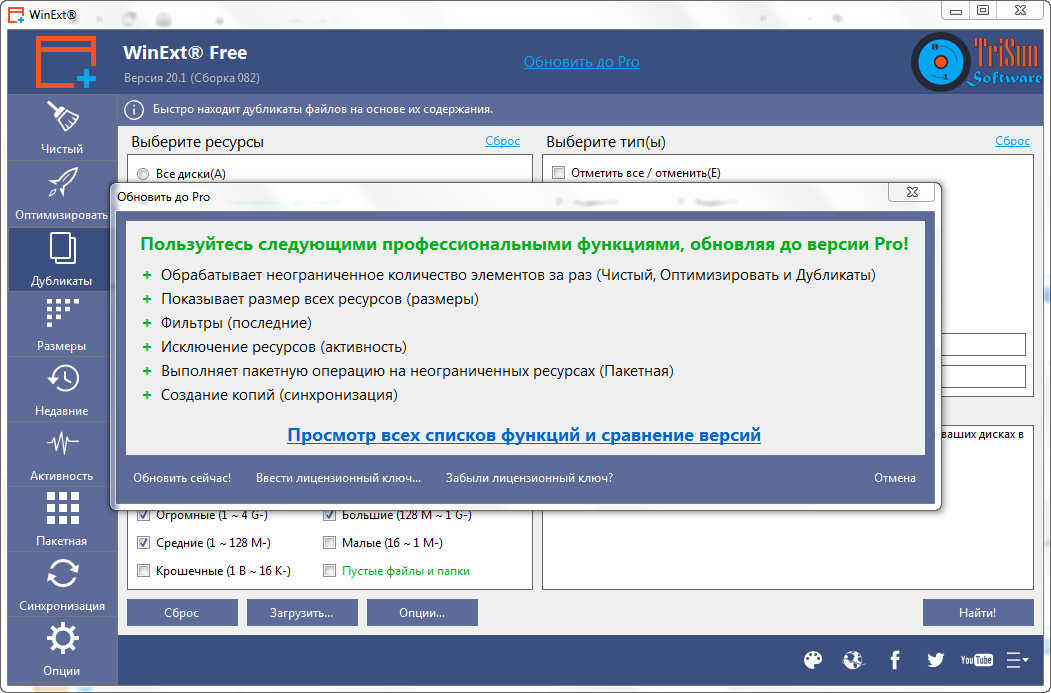This screenshot has height=693, width=1051.
Task: Click the Создание копий (синхронизация) line
Action: (x=280, y=395)
